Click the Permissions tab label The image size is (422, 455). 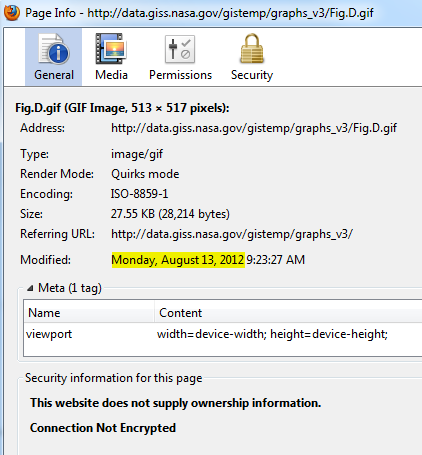pos(180,75)
